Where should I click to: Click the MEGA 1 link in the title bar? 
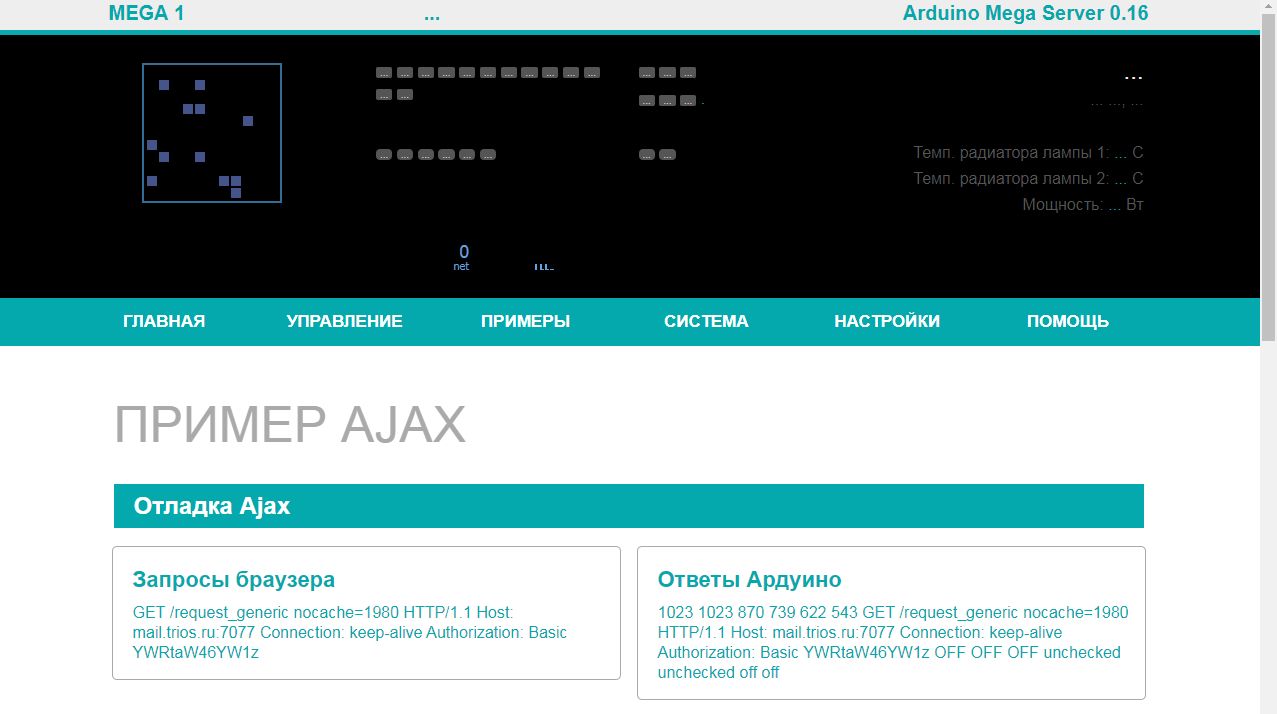tap(145, 13)
